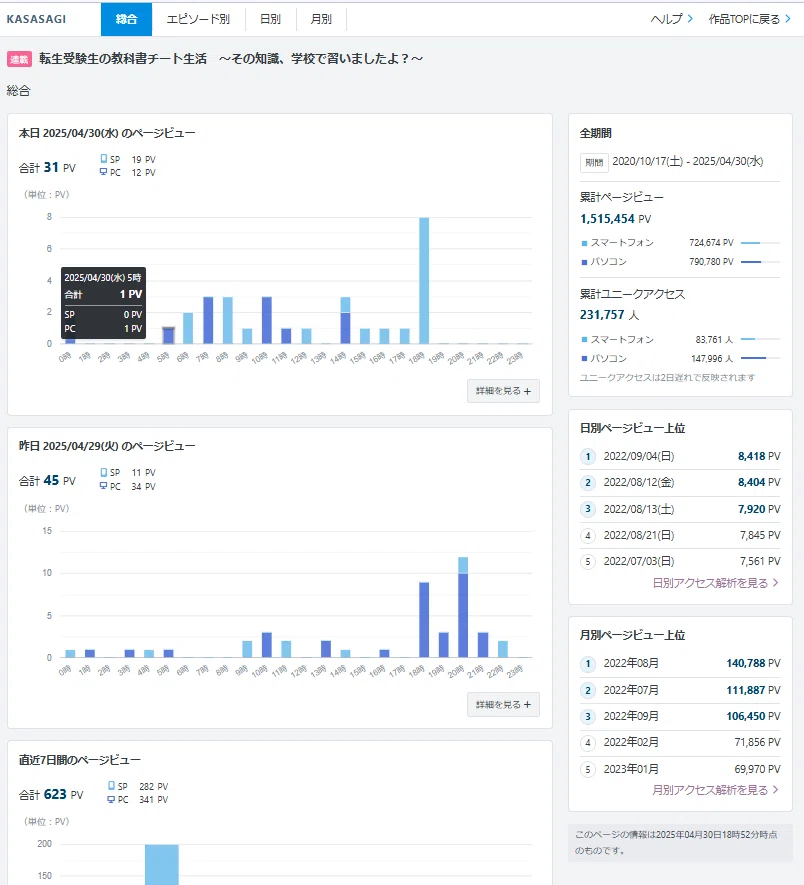This screenshot has height=885, width=804.
Task: Click the スマートフォン unique access progress bar
Action: (760, 339)
